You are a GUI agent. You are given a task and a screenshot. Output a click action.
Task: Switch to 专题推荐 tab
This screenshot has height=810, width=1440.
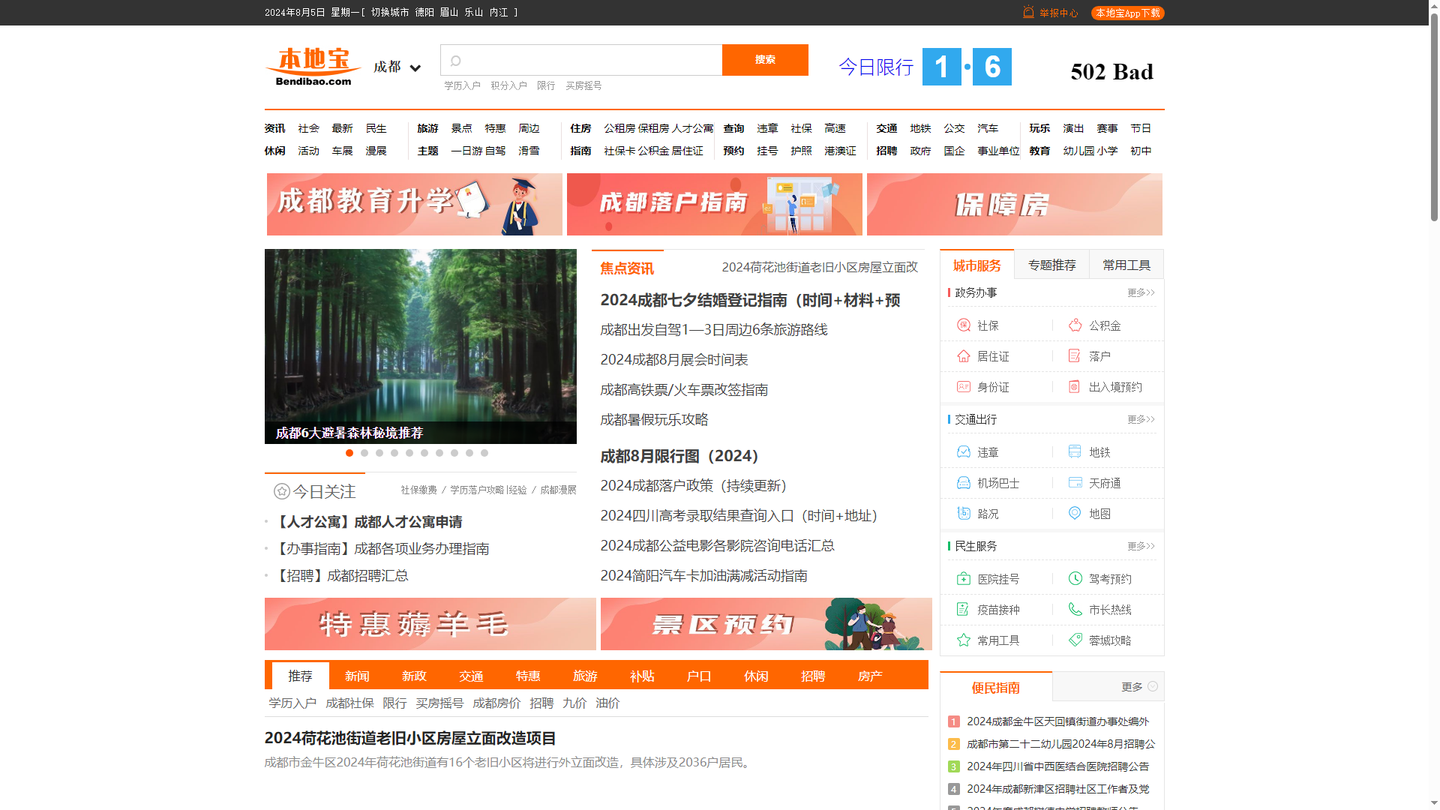coord(1052,265)
